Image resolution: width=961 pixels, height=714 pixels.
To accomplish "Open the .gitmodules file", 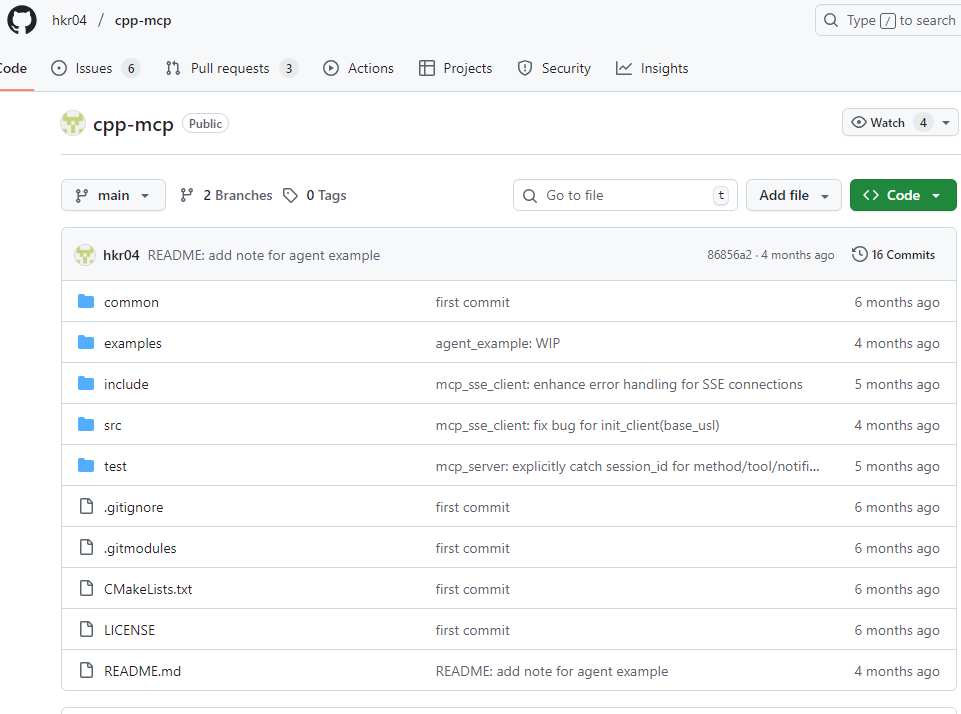I will [140, 549].
